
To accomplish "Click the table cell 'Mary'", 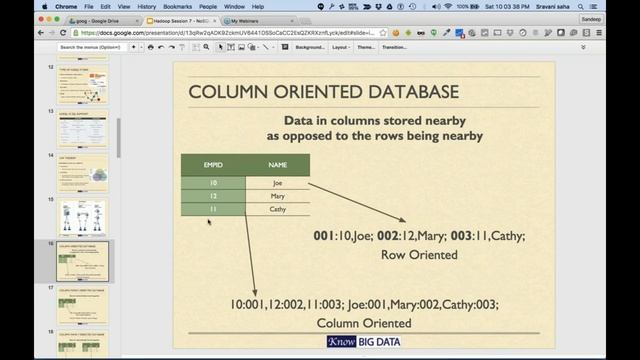I will (278, 196).
